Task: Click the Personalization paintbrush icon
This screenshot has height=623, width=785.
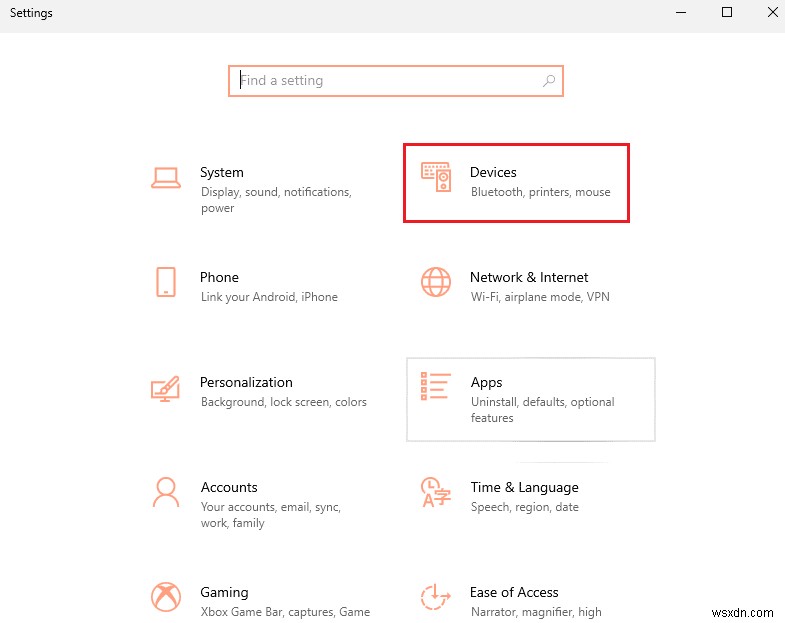Action: [x=166, y=388]
